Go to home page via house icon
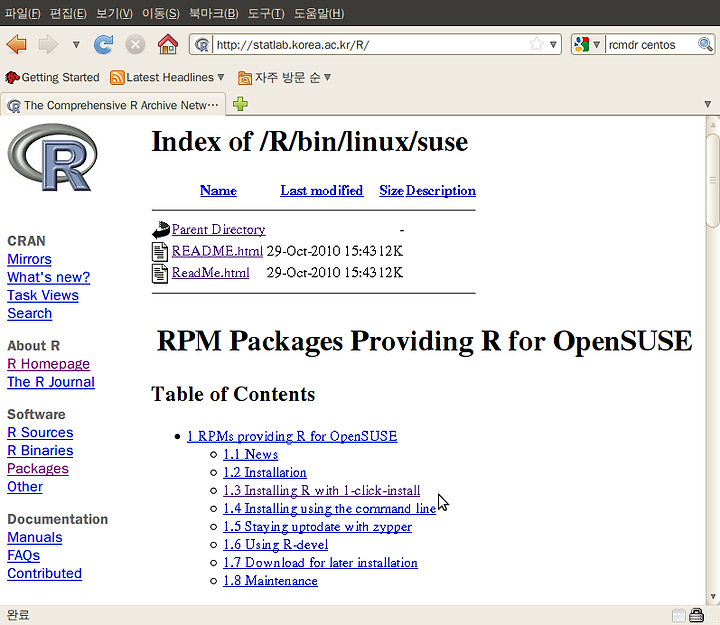720x625 pixels. [x=168, y=45]
